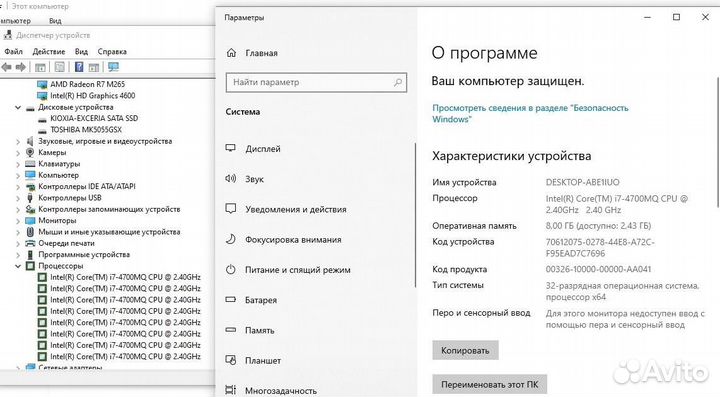Expand Контроллеры запоминающих устройств node
Screen dimensions: 720x397
(18, 209)
